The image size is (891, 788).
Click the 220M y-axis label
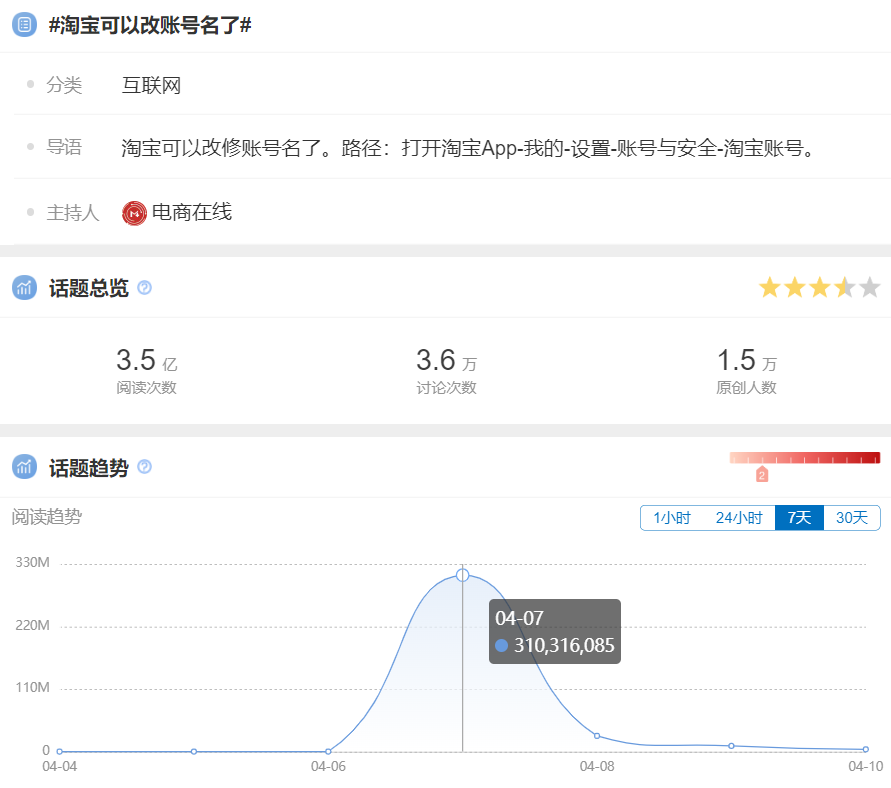point(32,626)
